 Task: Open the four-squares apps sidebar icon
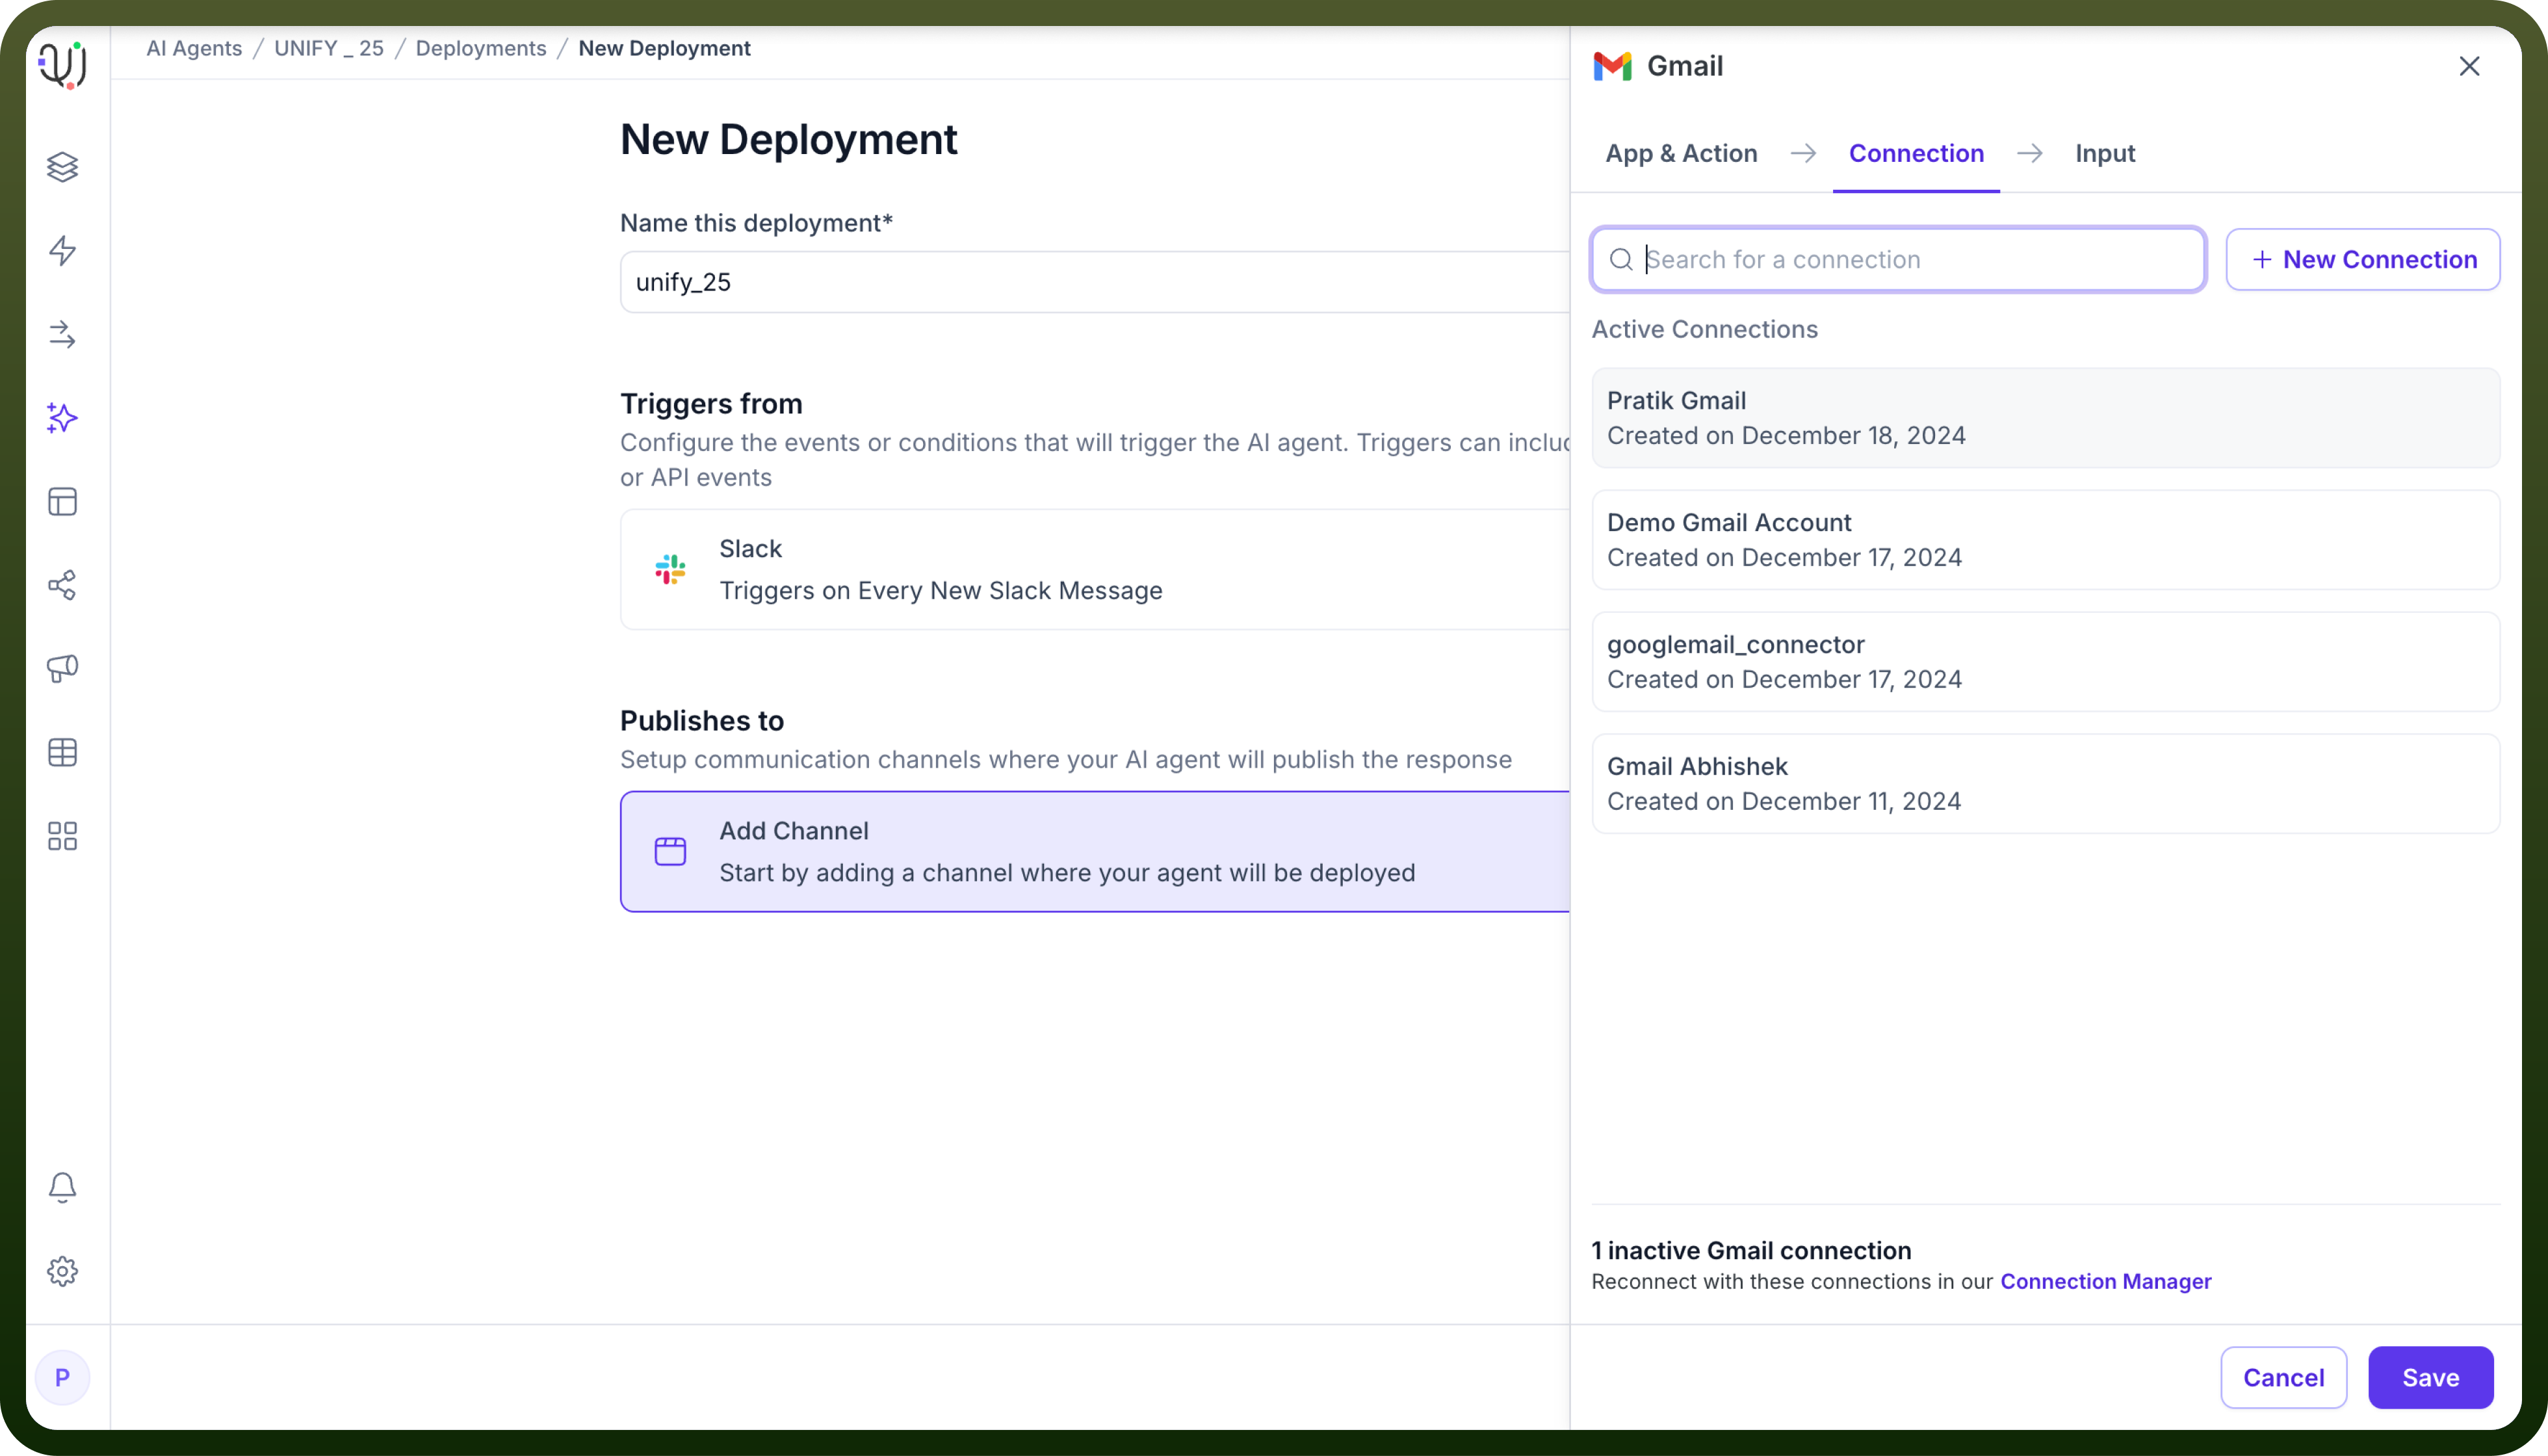(62, 836)
